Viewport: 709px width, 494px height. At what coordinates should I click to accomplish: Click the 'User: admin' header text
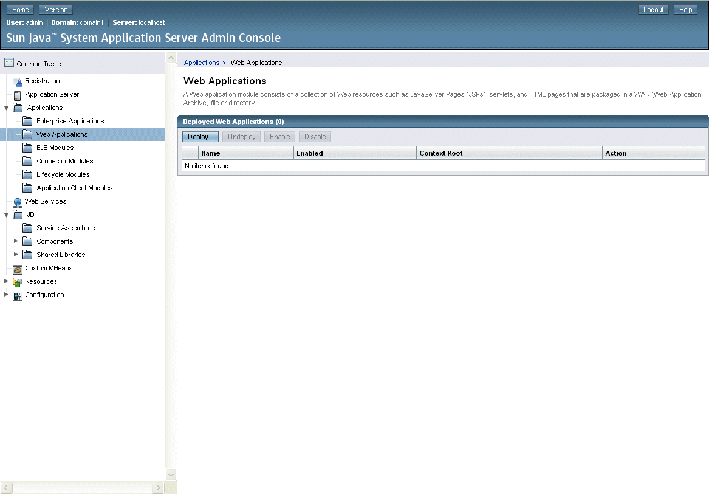[x=25, y=22]
